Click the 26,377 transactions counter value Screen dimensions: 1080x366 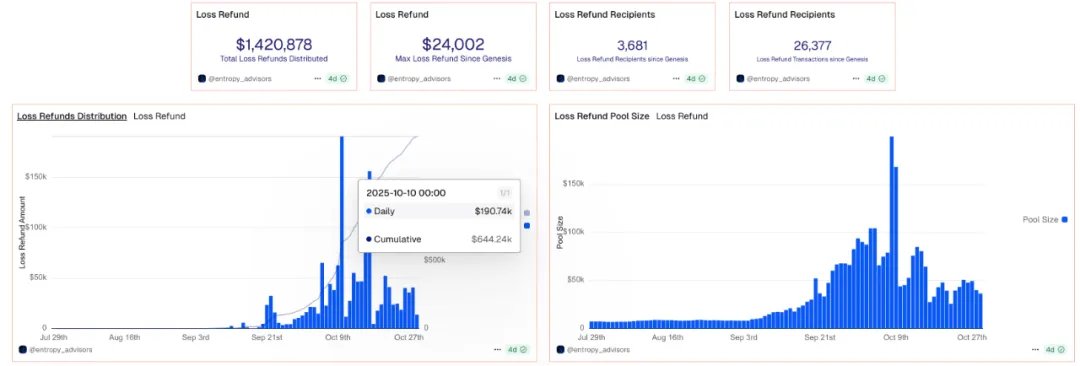pos(812,45)
